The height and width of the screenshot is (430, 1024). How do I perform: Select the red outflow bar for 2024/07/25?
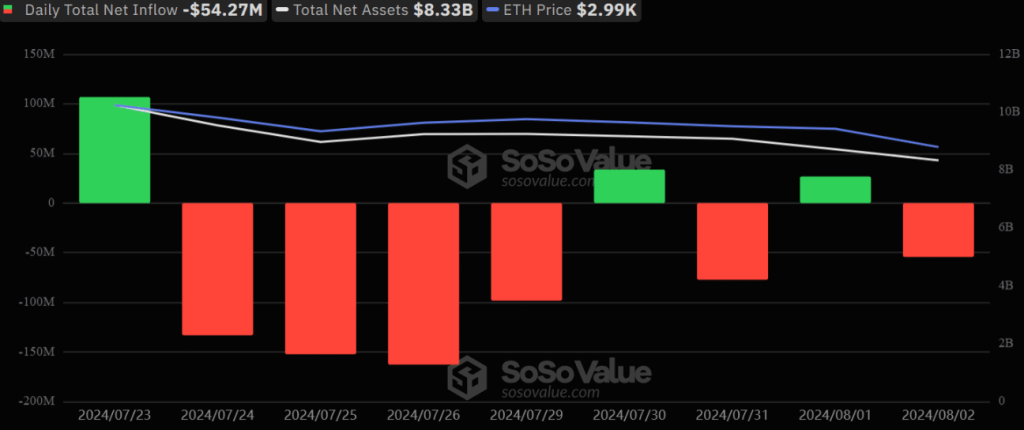point(321,278)
